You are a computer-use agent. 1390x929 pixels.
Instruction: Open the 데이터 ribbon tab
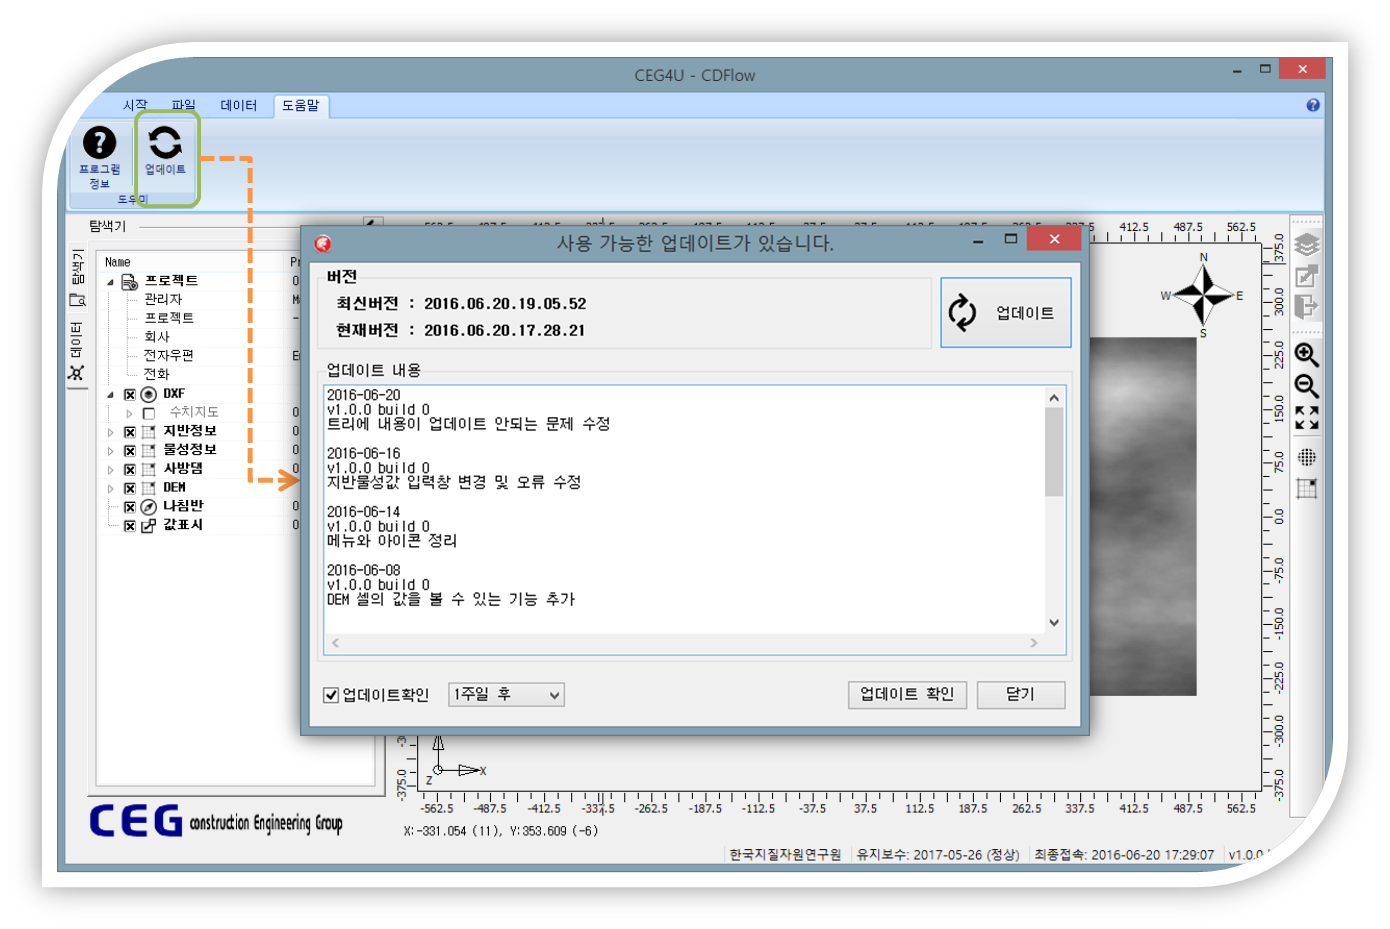239,105
